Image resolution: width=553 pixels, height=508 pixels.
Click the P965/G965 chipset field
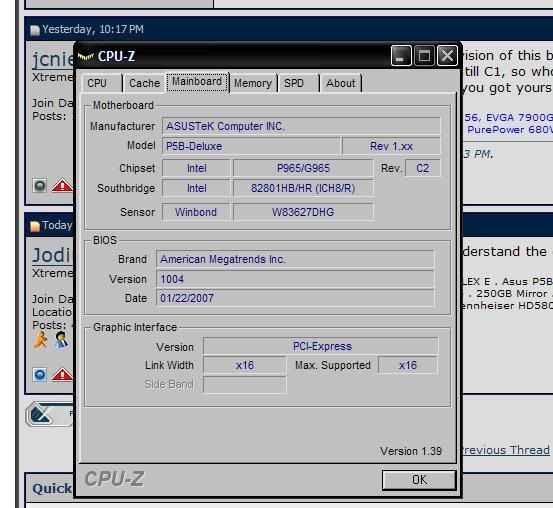[303, 168]
